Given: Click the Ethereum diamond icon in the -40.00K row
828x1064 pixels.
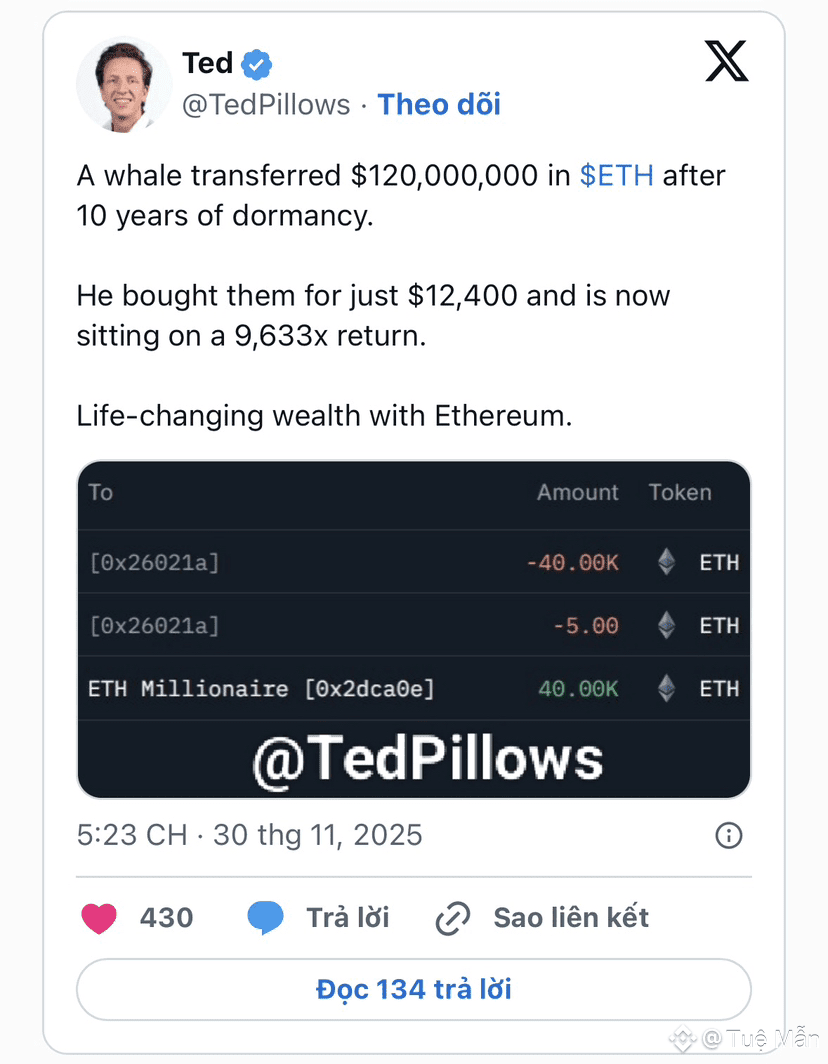Looking at the screenshot, I should 666,562.
